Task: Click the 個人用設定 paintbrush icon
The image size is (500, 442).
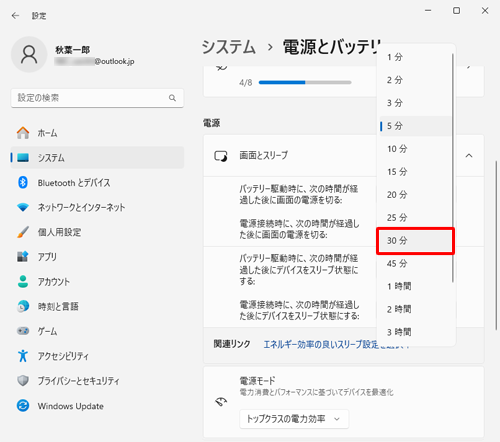Action: coord(23,232)
